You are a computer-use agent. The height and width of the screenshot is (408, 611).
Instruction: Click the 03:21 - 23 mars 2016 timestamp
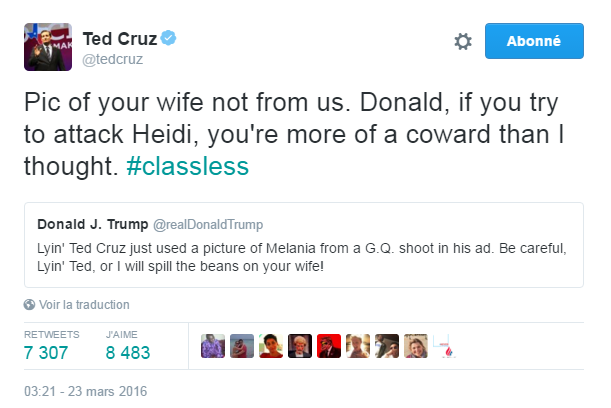(x=84, y=387)
